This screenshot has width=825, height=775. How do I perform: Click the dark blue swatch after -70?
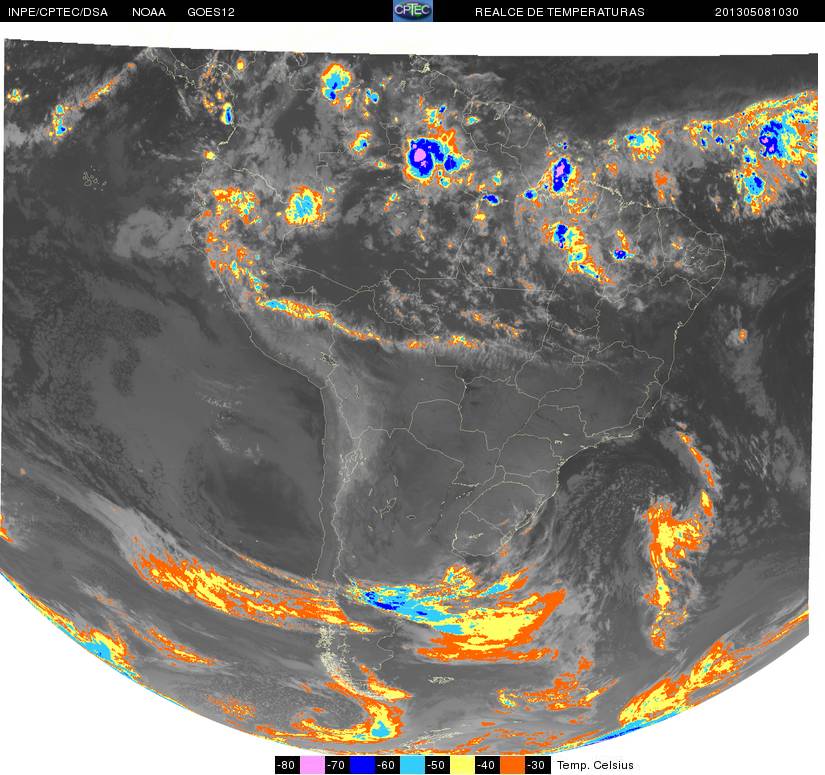click(361, 765)
